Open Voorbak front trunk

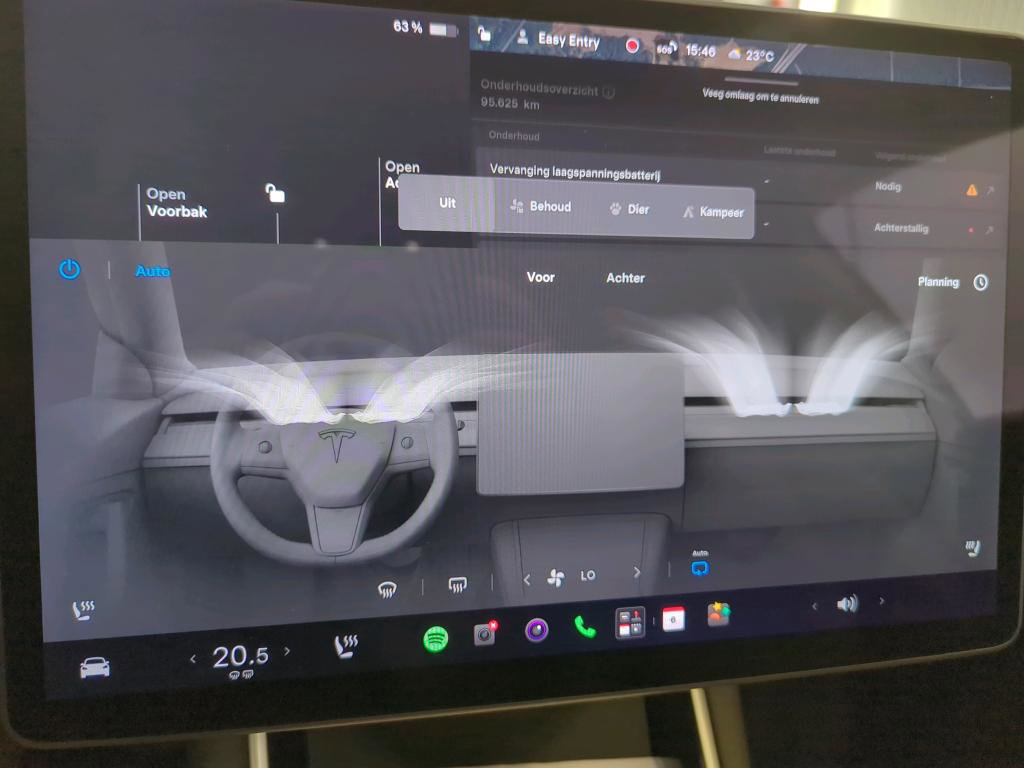point(176,202)
